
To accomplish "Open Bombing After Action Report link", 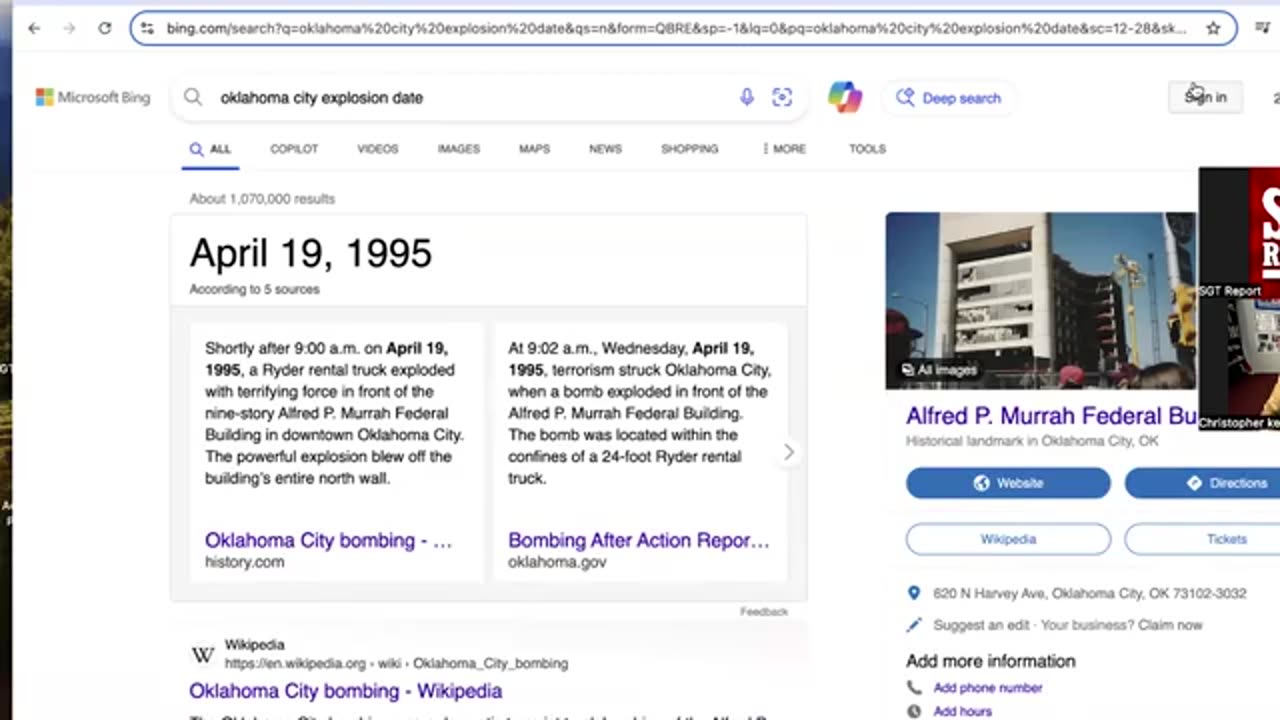I will tap(638, 540).
